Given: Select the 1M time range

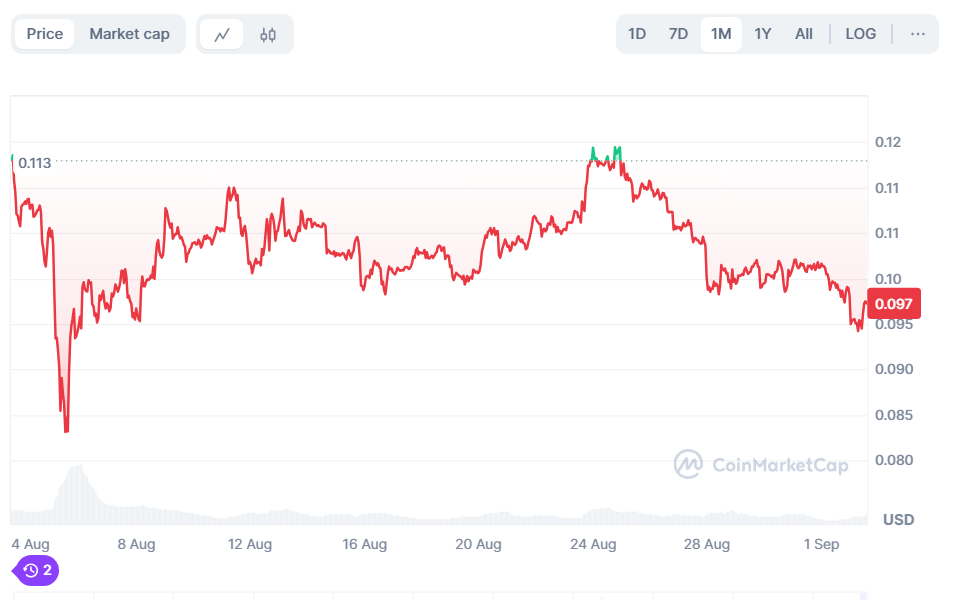Looking at the screenshot, I should pos(721,34).
